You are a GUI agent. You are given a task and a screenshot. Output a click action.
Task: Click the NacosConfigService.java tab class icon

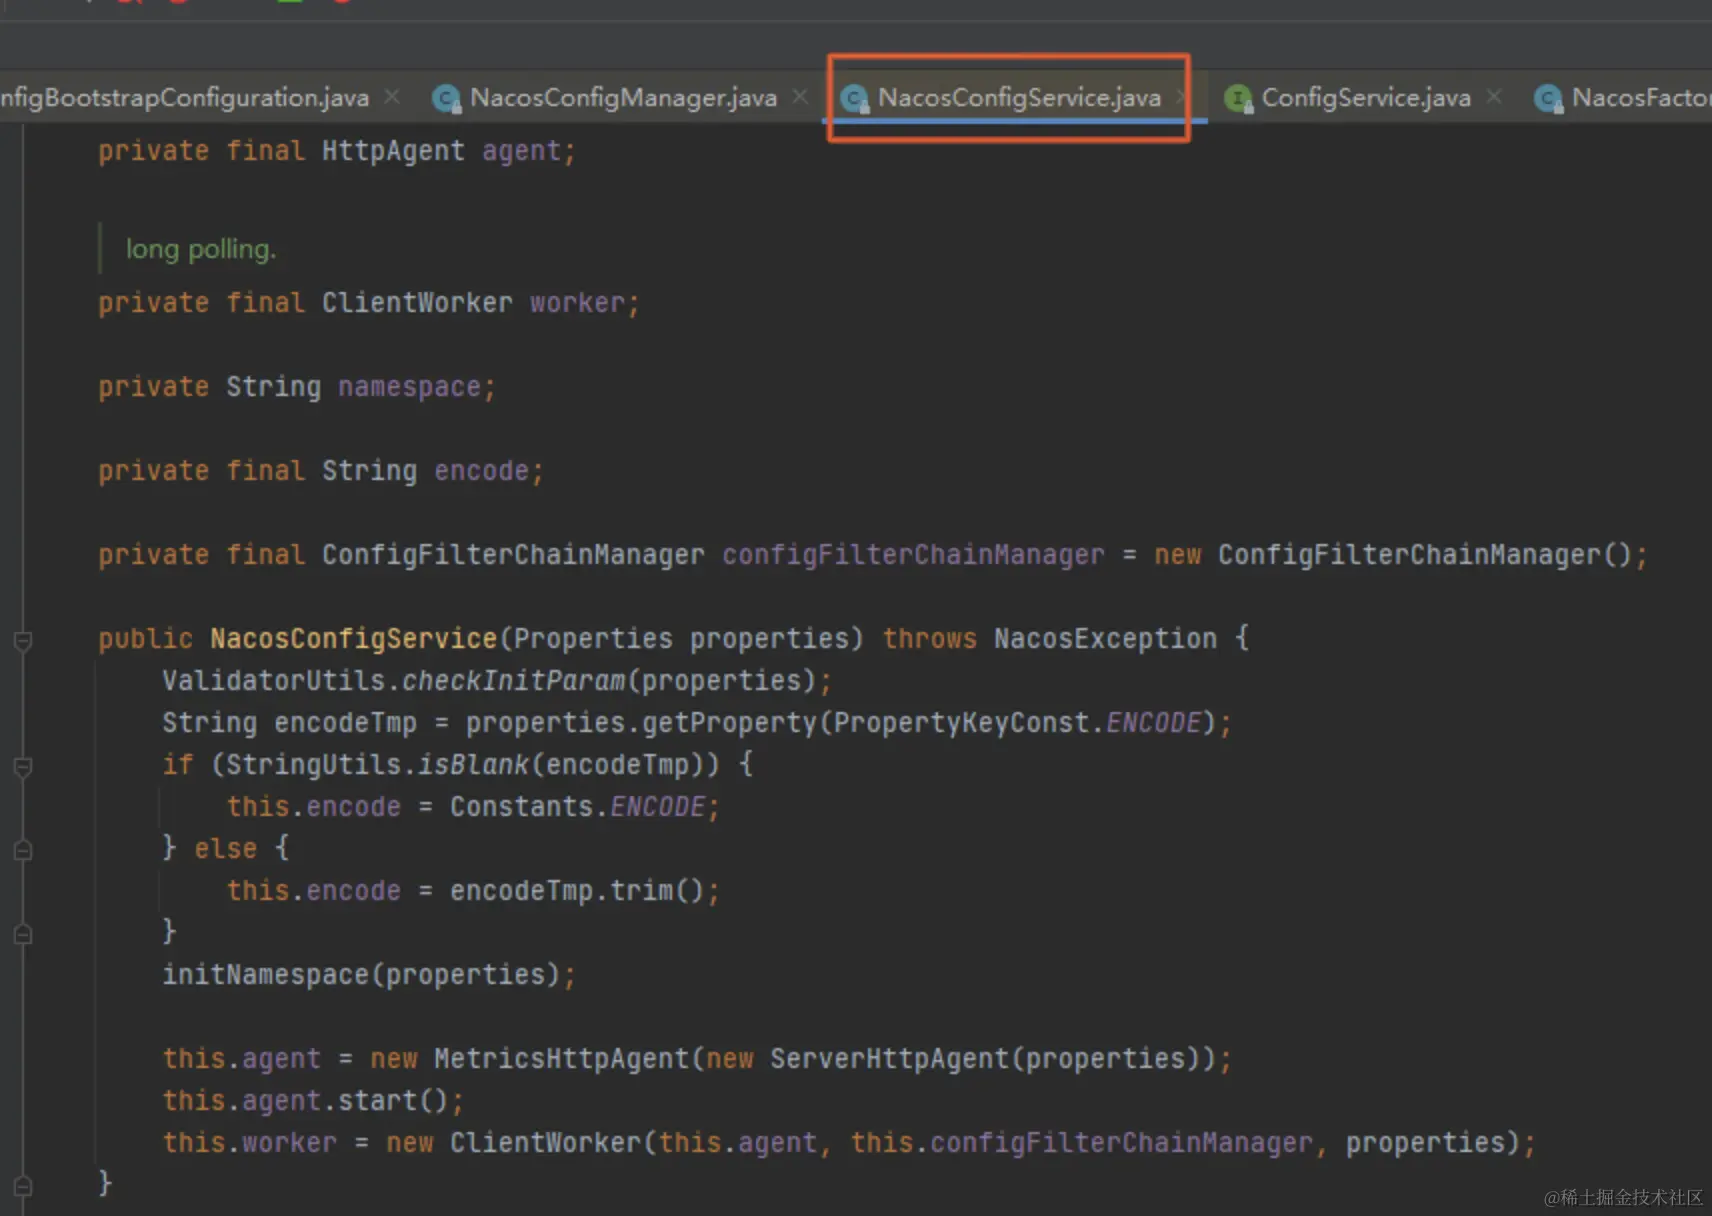(854, 98)
